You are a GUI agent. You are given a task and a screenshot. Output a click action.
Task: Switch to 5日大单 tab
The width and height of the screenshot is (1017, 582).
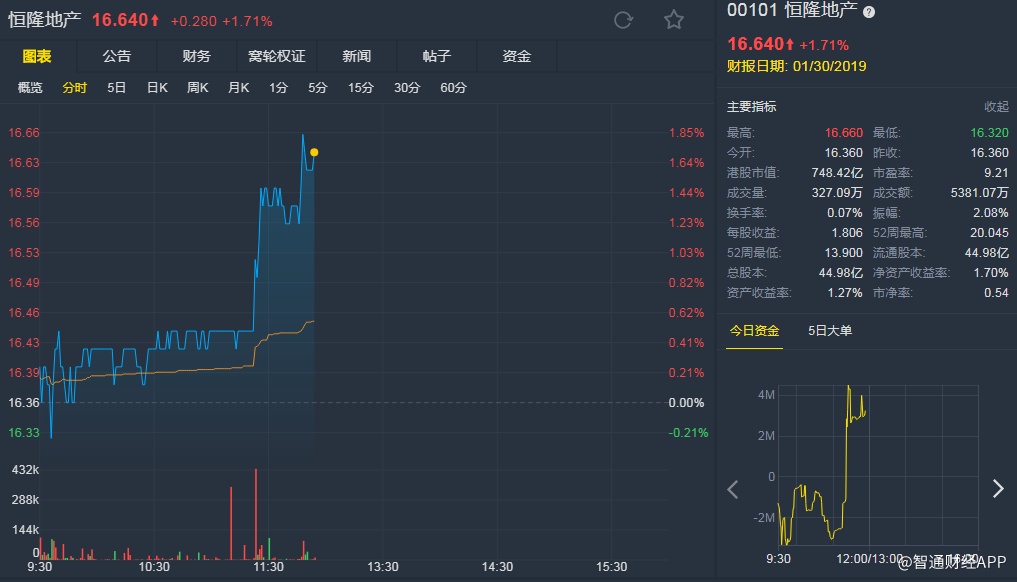click(x=830, y=331)
